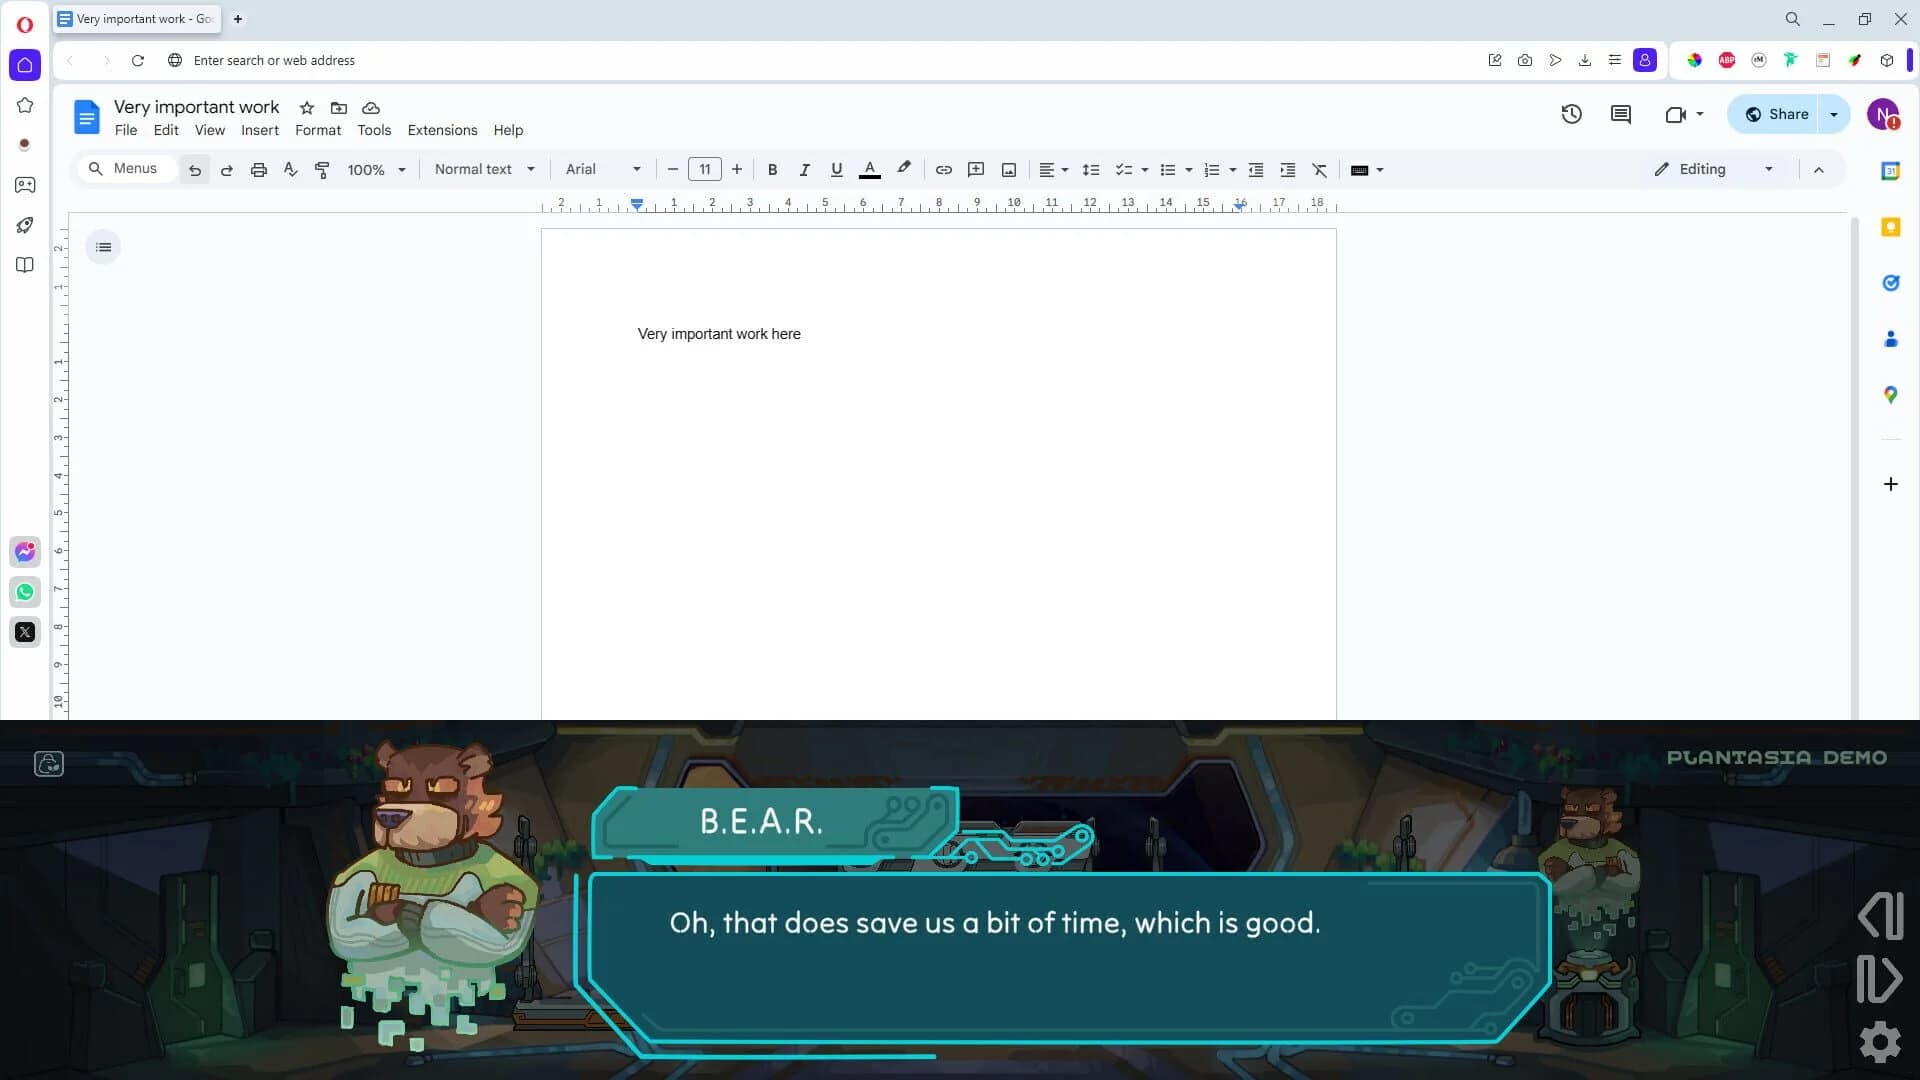The image size is (1920, 1080).
Task: Expand the zoom level dropdown
Action: coord(403,169)
